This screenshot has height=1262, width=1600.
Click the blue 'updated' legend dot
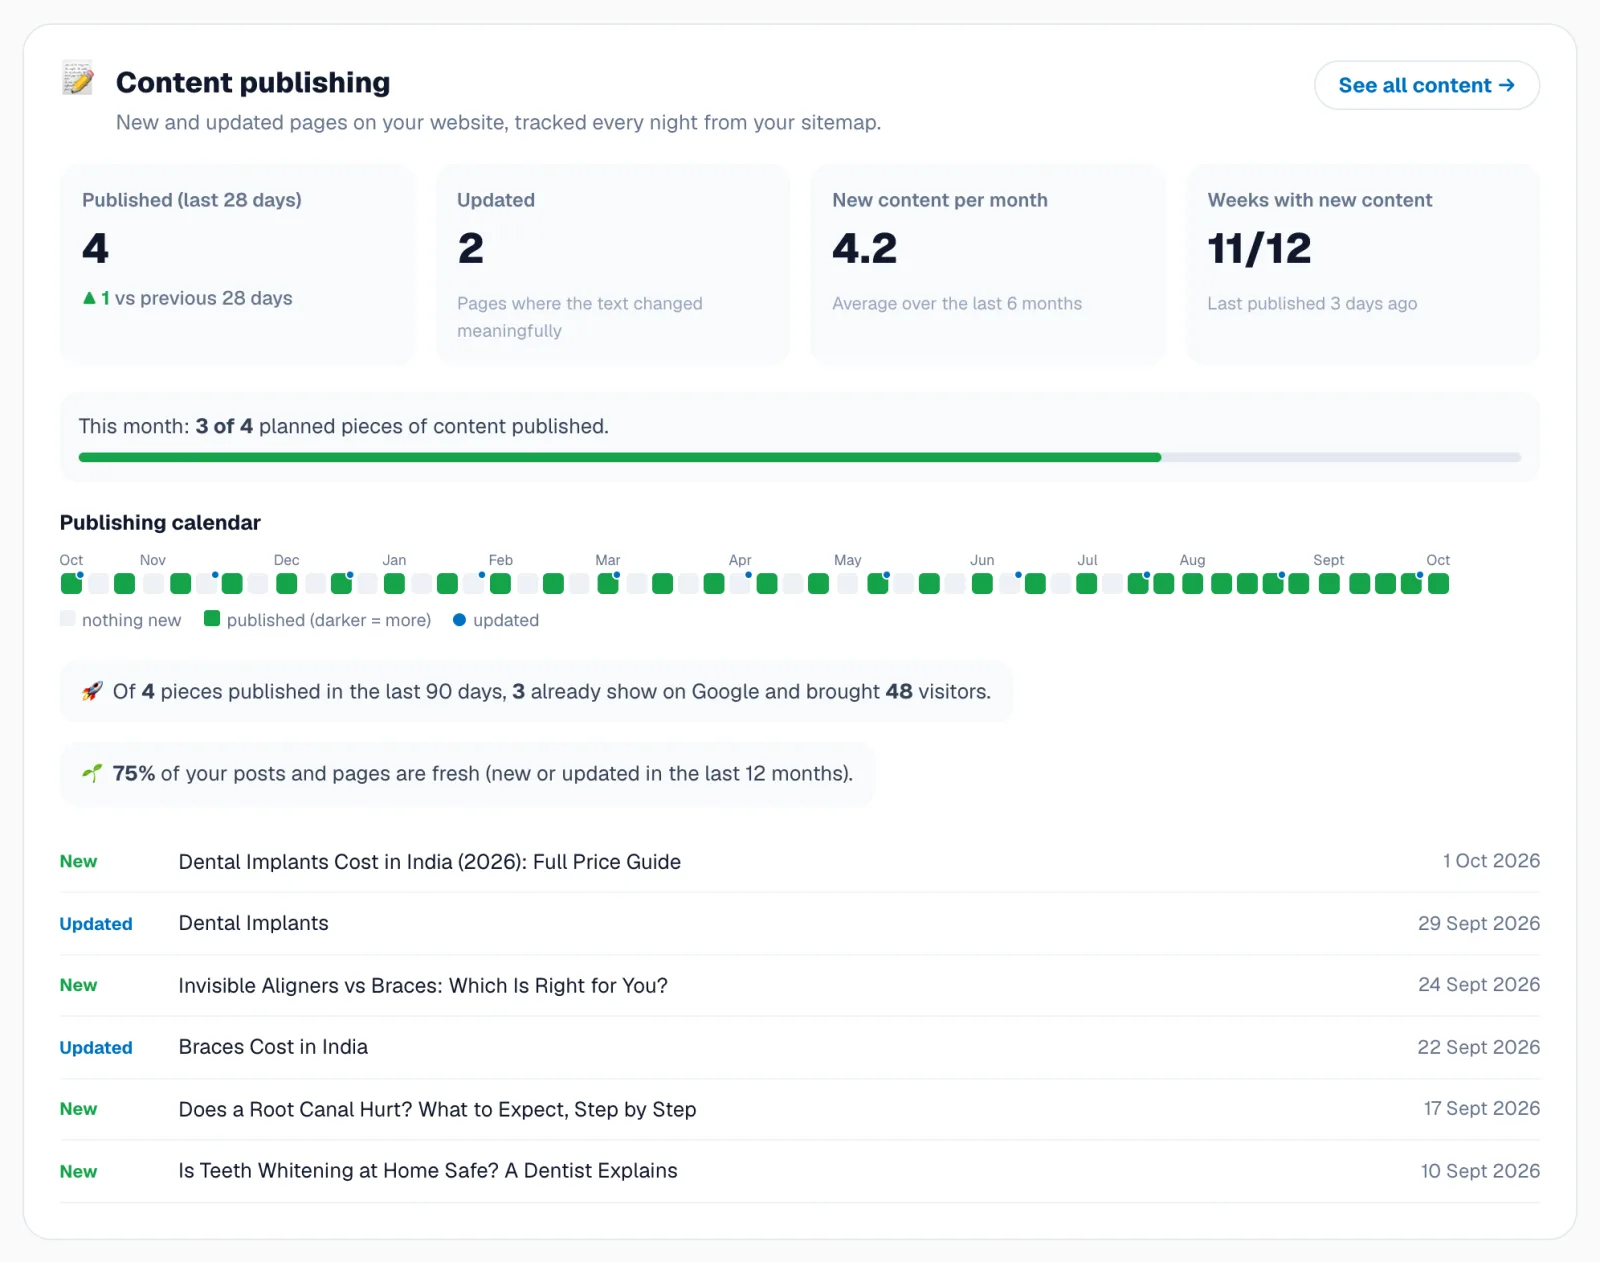click(x=460, y=620)
